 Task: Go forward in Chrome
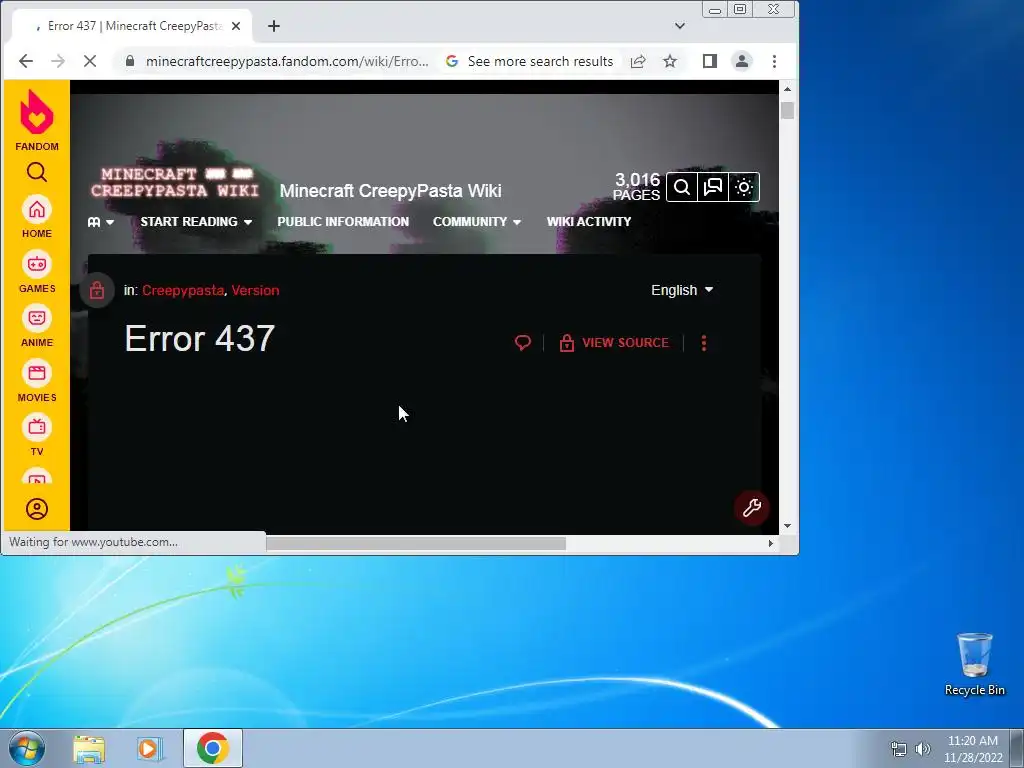click(57, 61)
